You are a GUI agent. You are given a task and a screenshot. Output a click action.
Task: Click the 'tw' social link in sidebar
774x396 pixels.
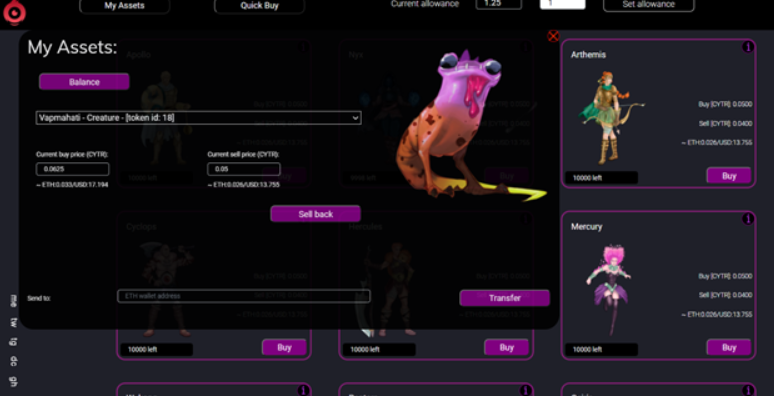13,322
